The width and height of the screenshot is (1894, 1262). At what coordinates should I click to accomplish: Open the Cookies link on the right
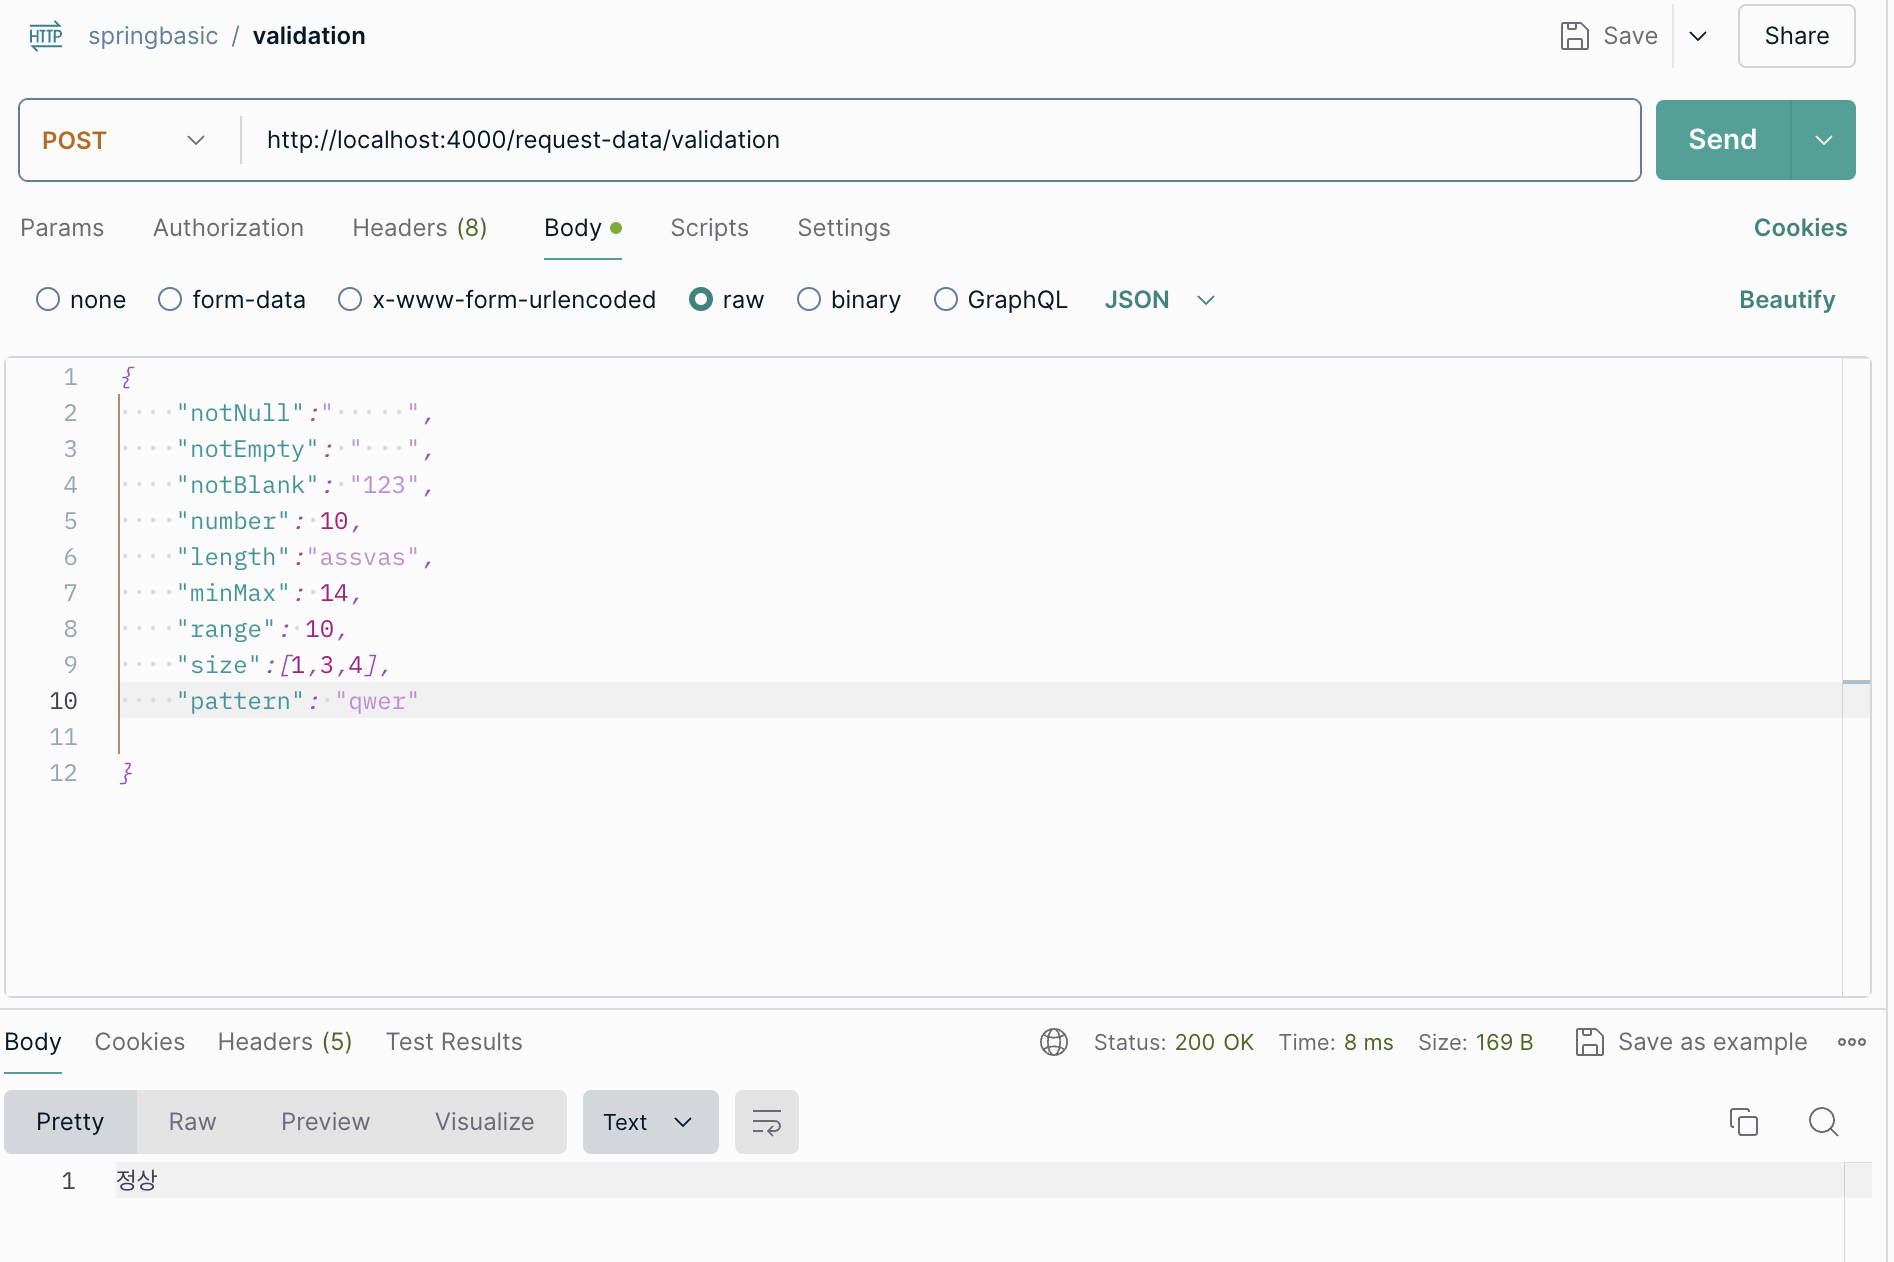point(1800,228)
